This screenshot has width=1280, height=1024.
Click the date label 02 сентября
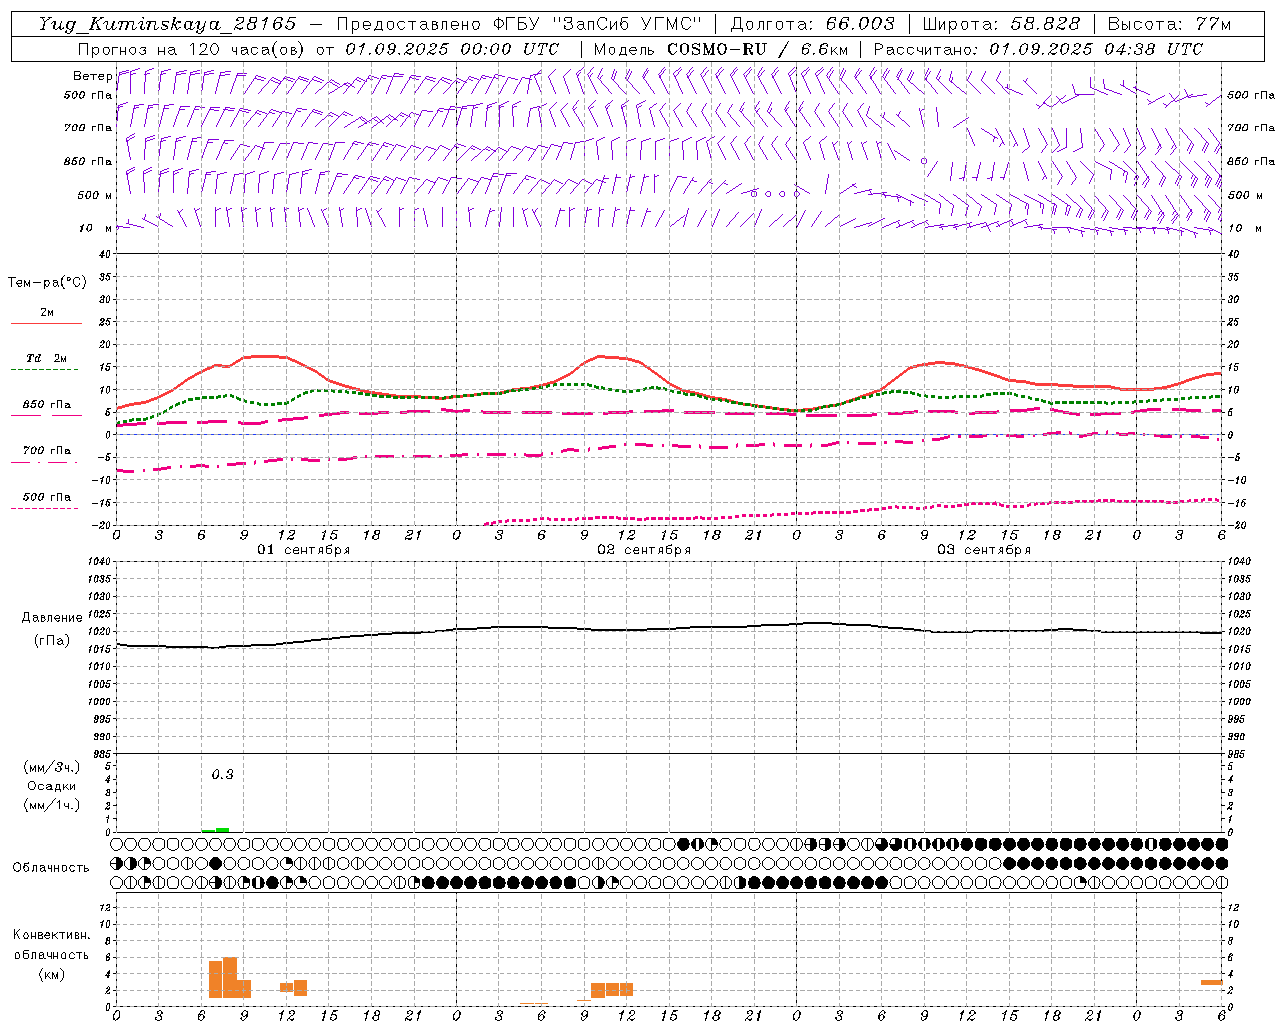point(644,550)
